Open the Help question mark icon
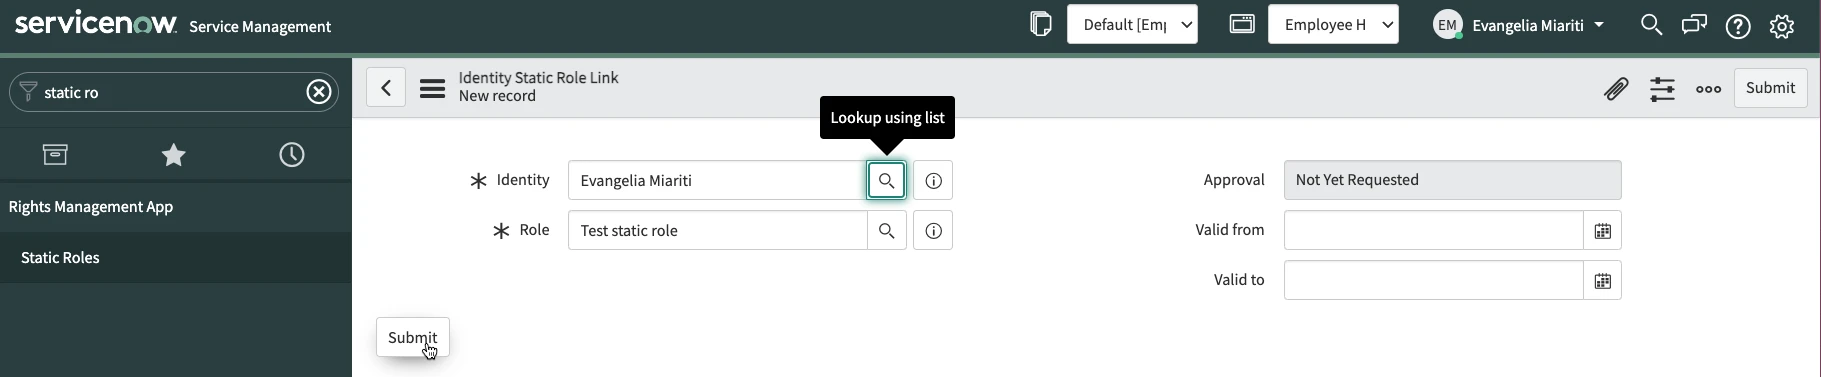Viewport: 1821px width, 377px height. pyautogui.click(x=1738, y=26)
